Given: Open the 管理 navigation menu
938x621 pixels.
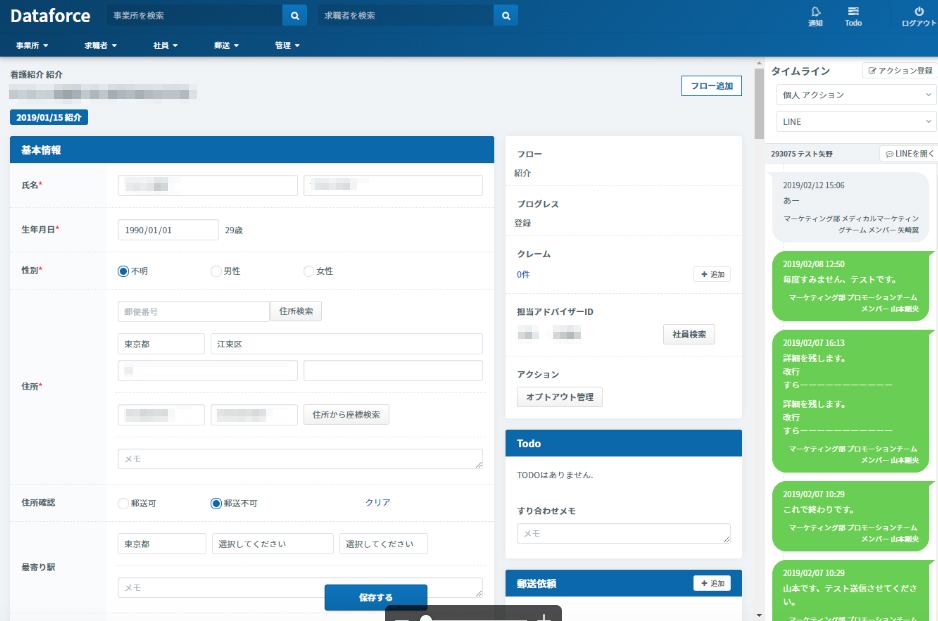Looking at the screenshot, I should coord(287,45).
